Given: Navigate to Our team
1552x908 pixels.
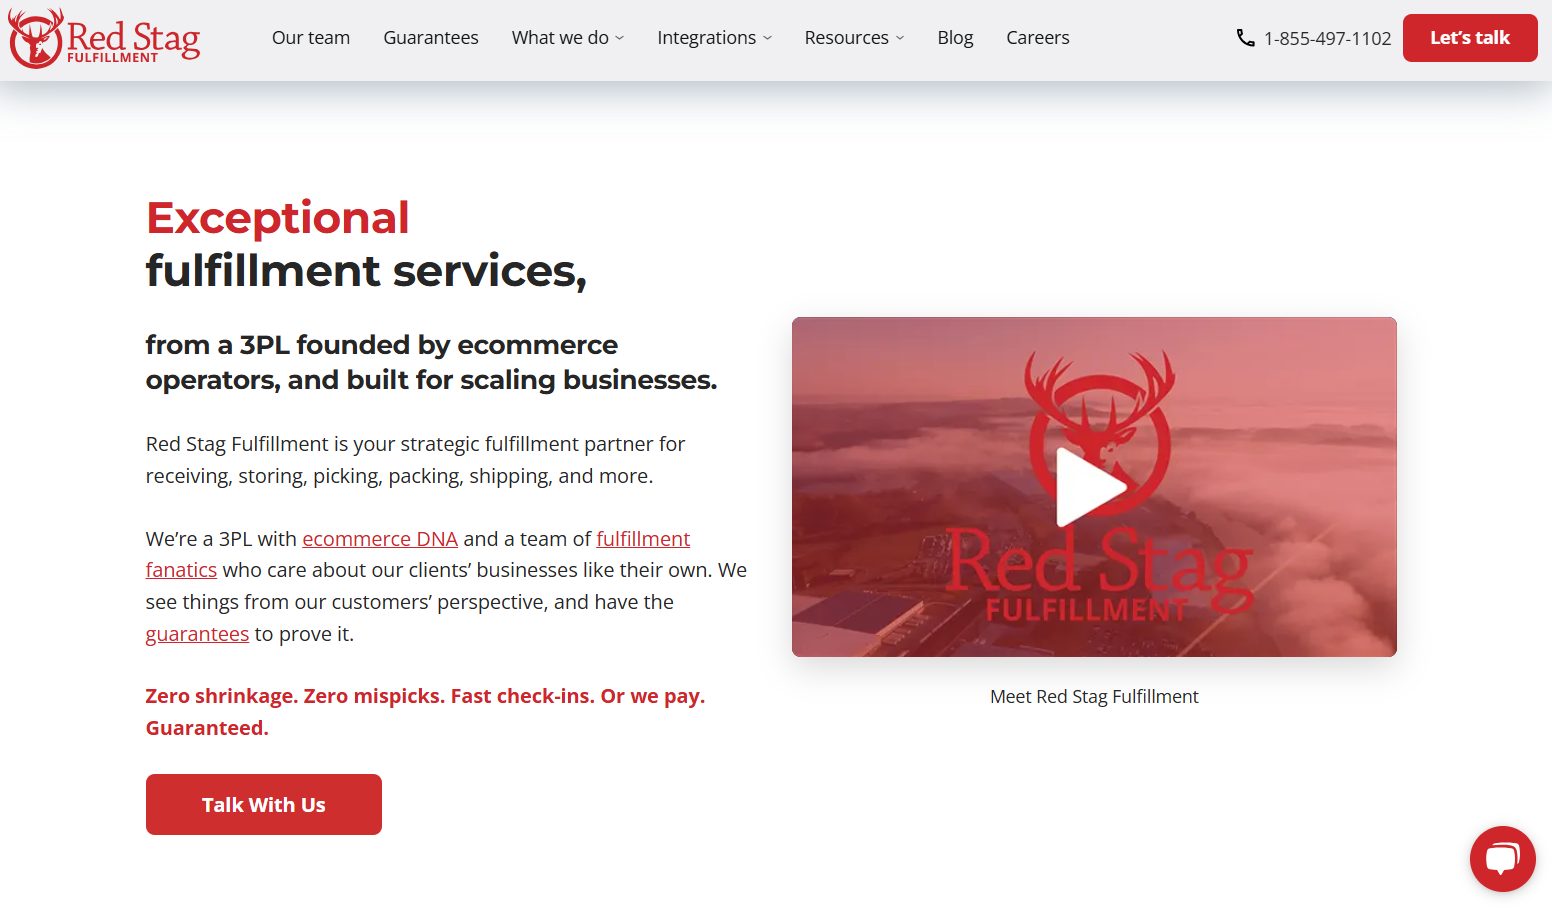Looking at the screenshot, I should point(311,37).
